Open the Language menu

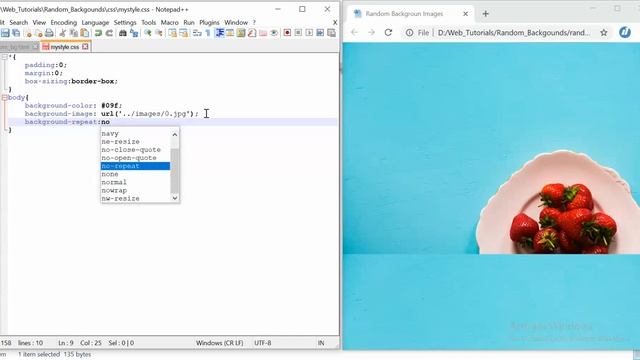point(95,22)
